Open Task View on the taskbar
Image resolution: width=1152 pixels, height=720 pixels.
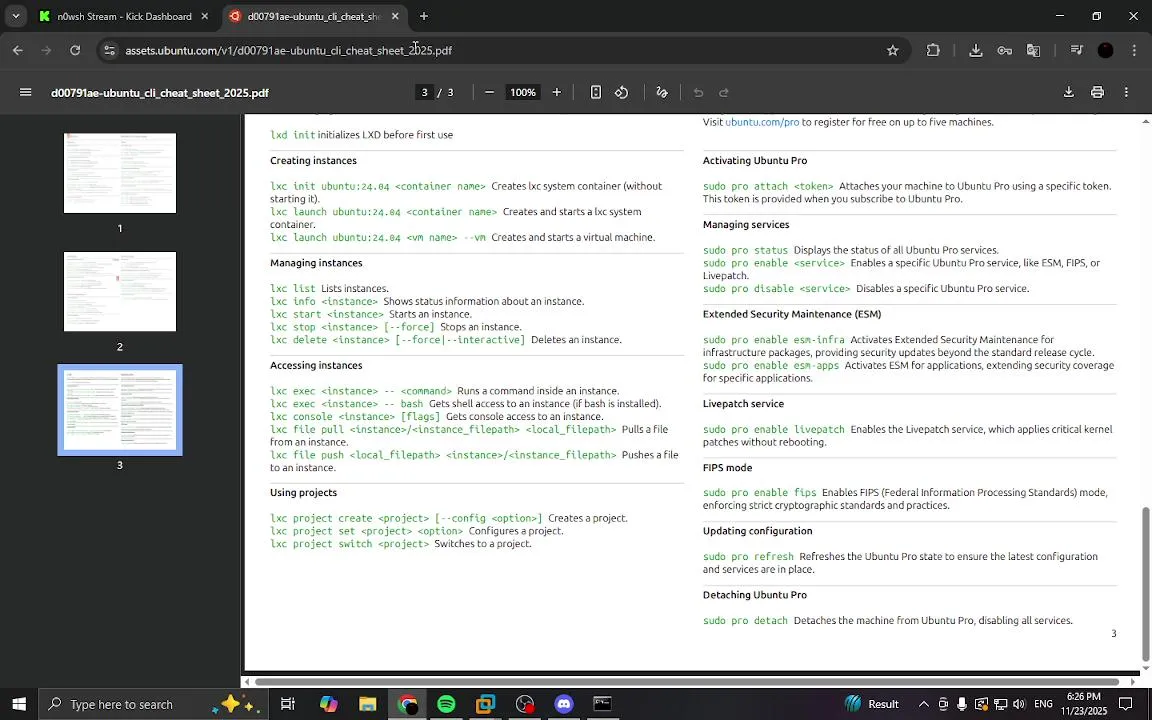click(288, 704)
